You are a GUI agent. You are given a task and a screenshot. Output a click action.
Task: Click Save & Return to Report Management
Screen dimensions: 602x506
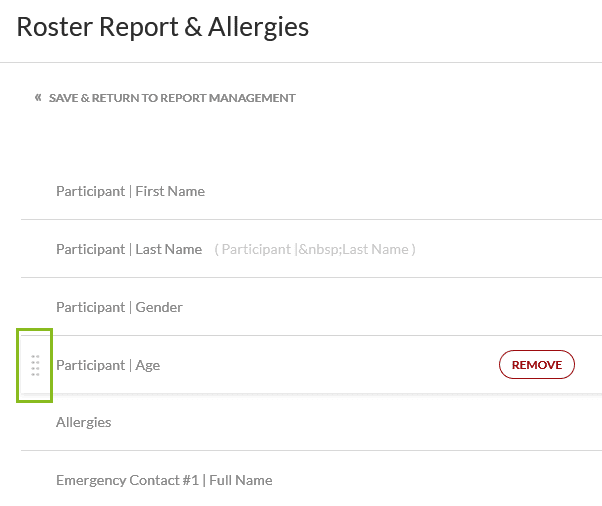[172, 98]
